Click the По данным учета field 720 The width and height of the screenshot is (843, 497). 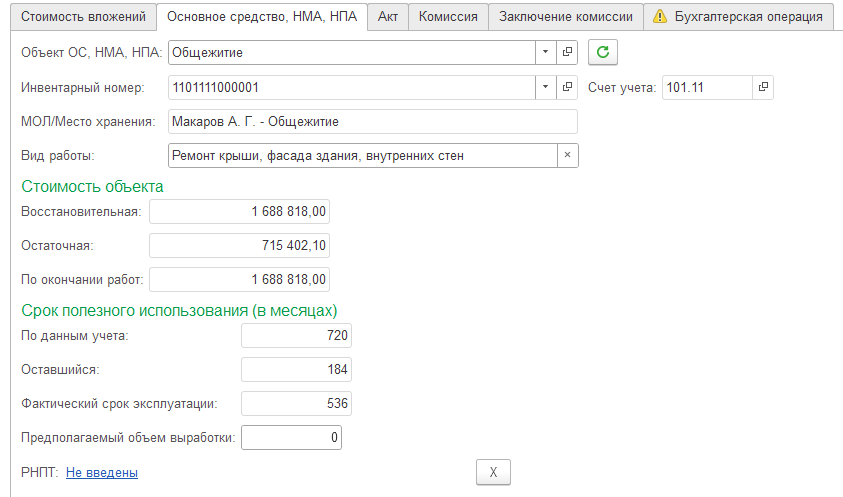pyautogui.click(x=296, y=335)
